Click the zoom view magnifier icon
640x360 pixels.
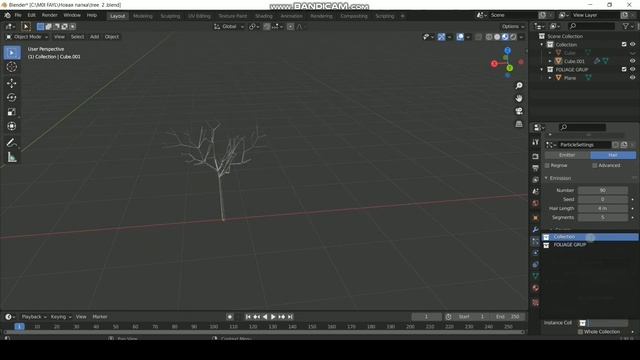point(519,86)
